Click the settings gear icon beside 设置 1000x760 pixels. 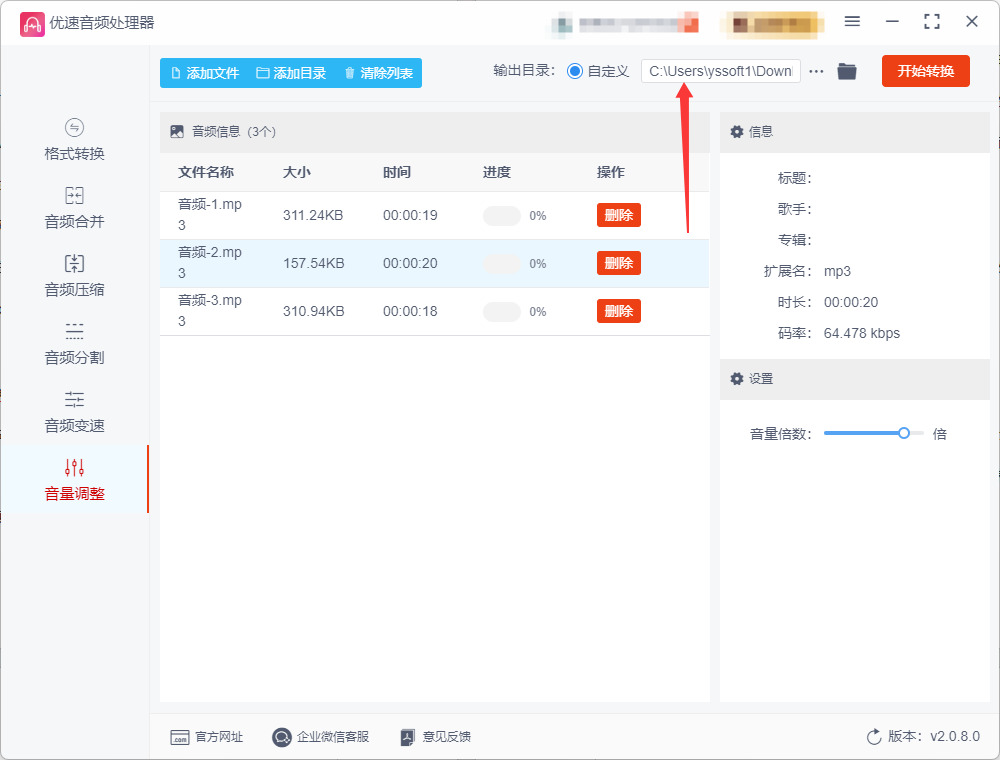pos(737,379)
